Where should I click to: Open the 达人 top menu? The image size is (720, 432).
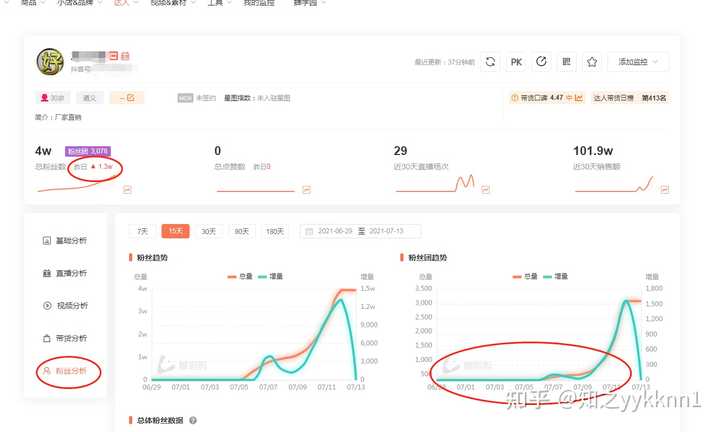pos(125,3)
